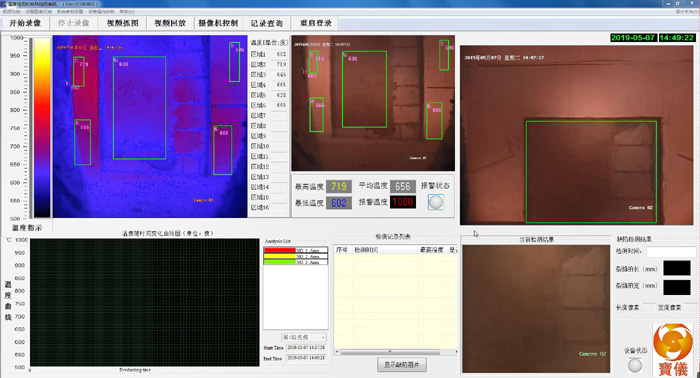Viewport: 700px width, 378px height.
Task: Click the right arrow of the records list scrollbar
Action: 456,352
